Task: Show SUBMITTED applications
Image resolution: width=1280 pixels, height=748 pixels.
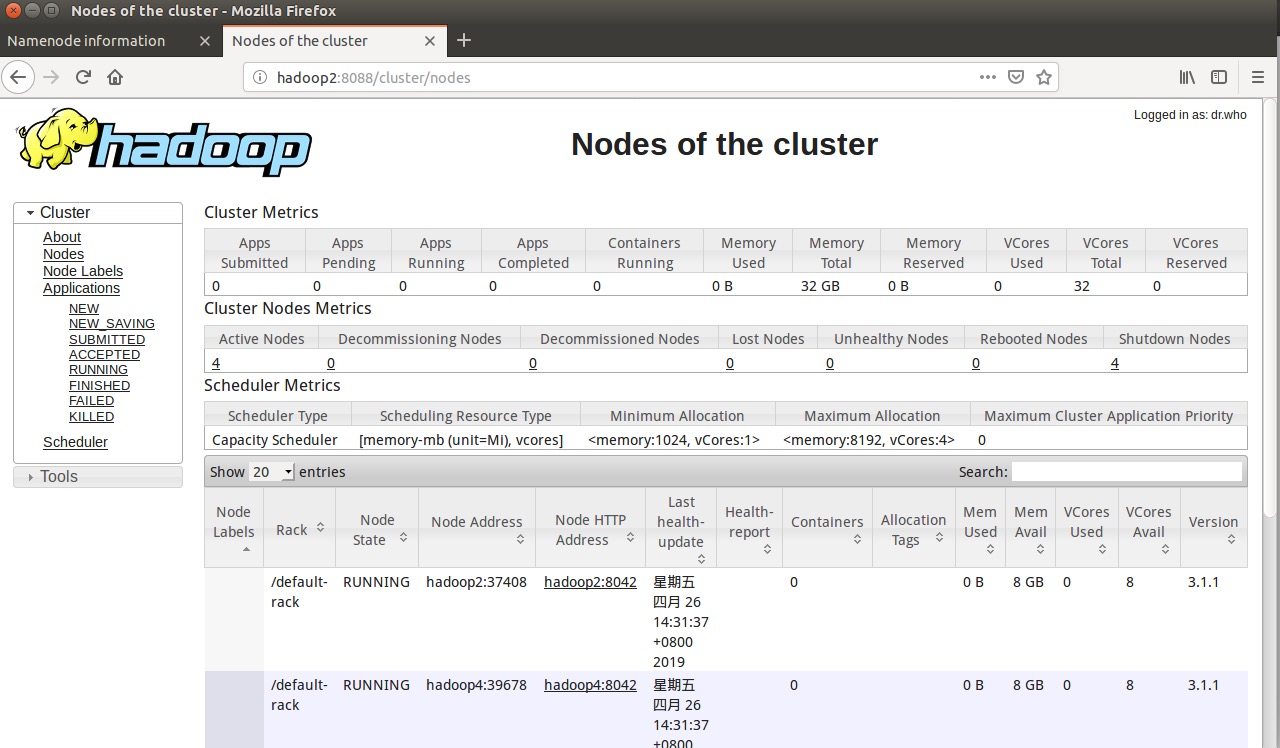Action: [107, 340]
